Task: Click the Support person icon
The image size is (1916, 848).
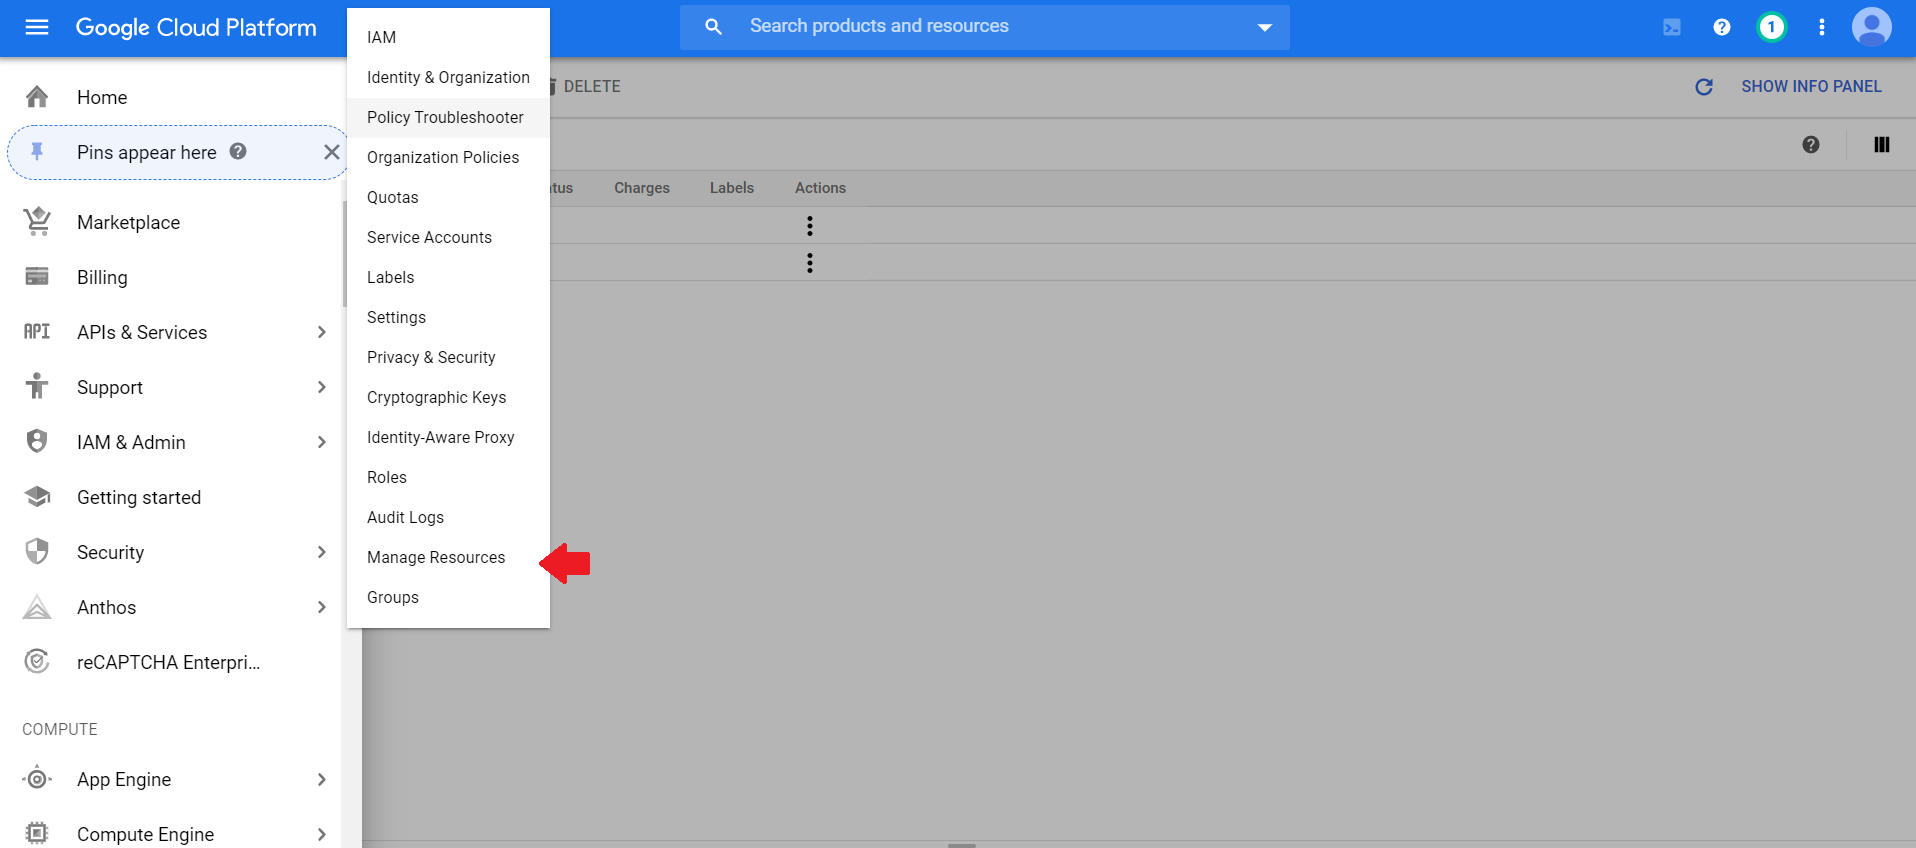Action: pyautogui.click(x=37, y=386)
